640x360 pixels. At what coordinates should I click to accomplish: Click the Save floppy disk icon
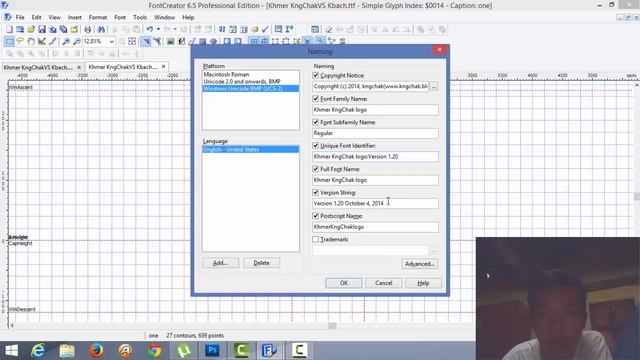42,29
